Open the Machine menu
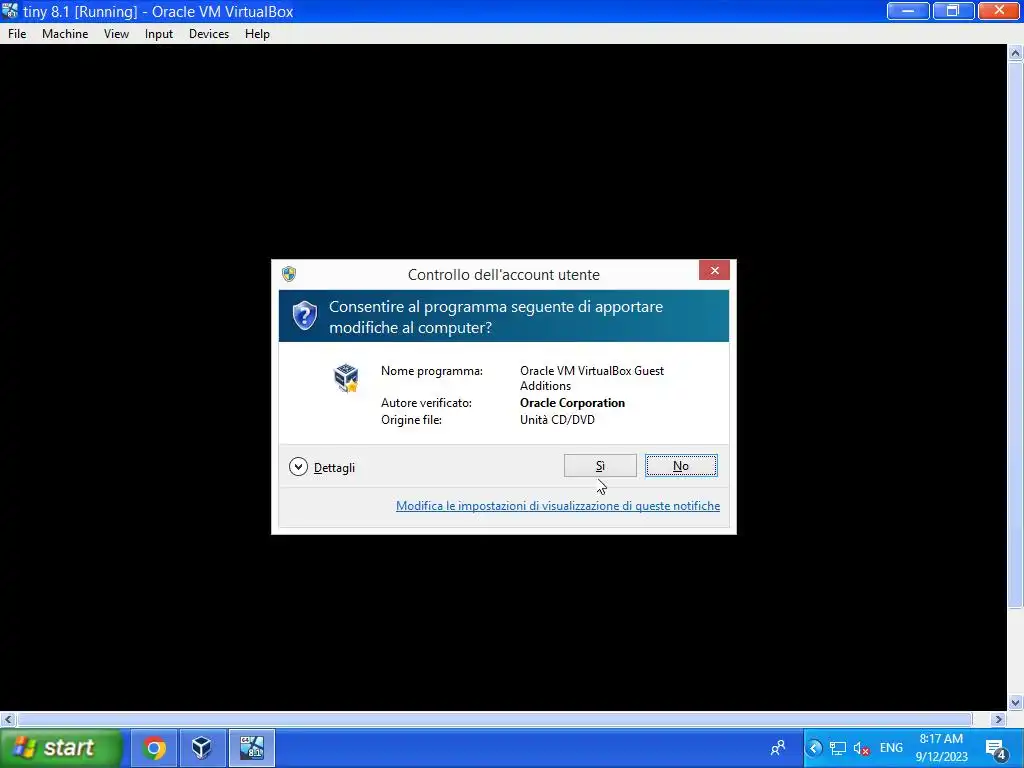 (x=65, y=33)
